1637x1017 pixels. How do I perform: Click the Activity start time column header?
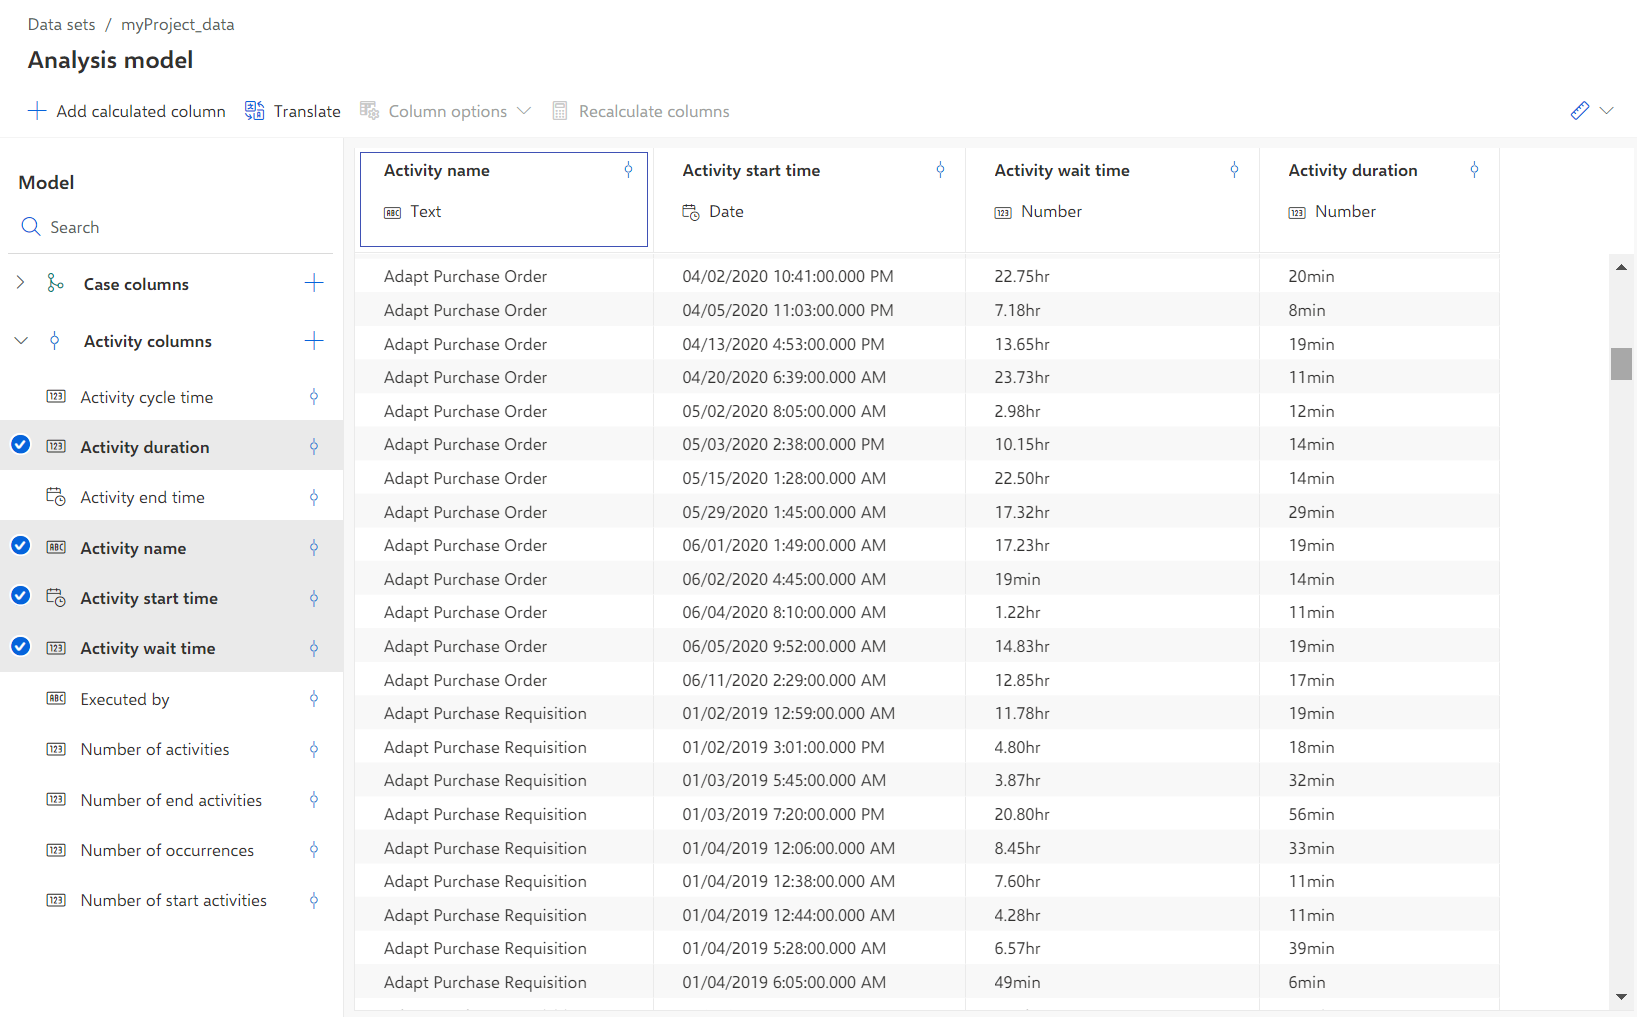click(810, 199)
